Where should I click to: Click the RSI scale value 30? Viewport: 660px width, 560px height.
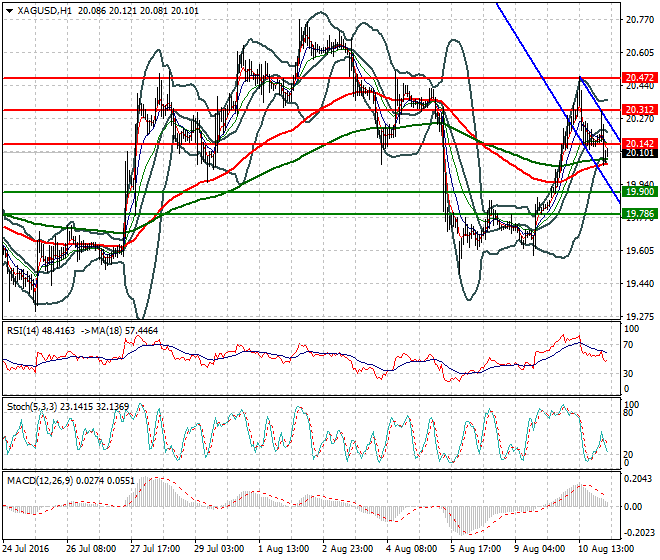tap(628, 373)
